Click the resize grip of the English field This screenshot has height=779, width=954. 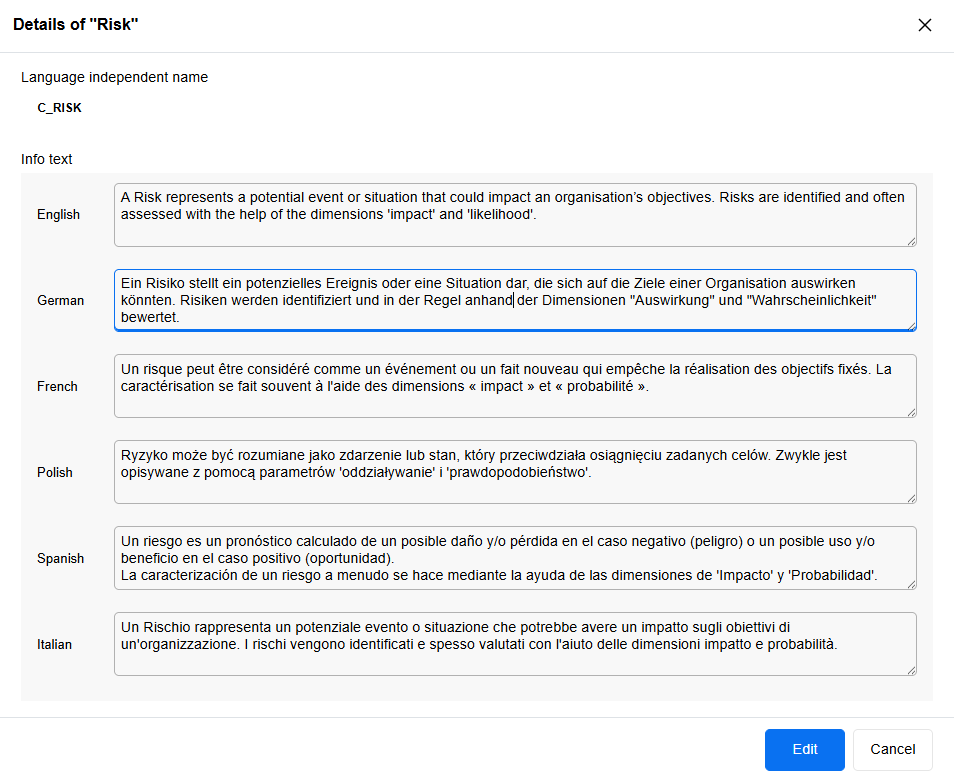[911, 243]
